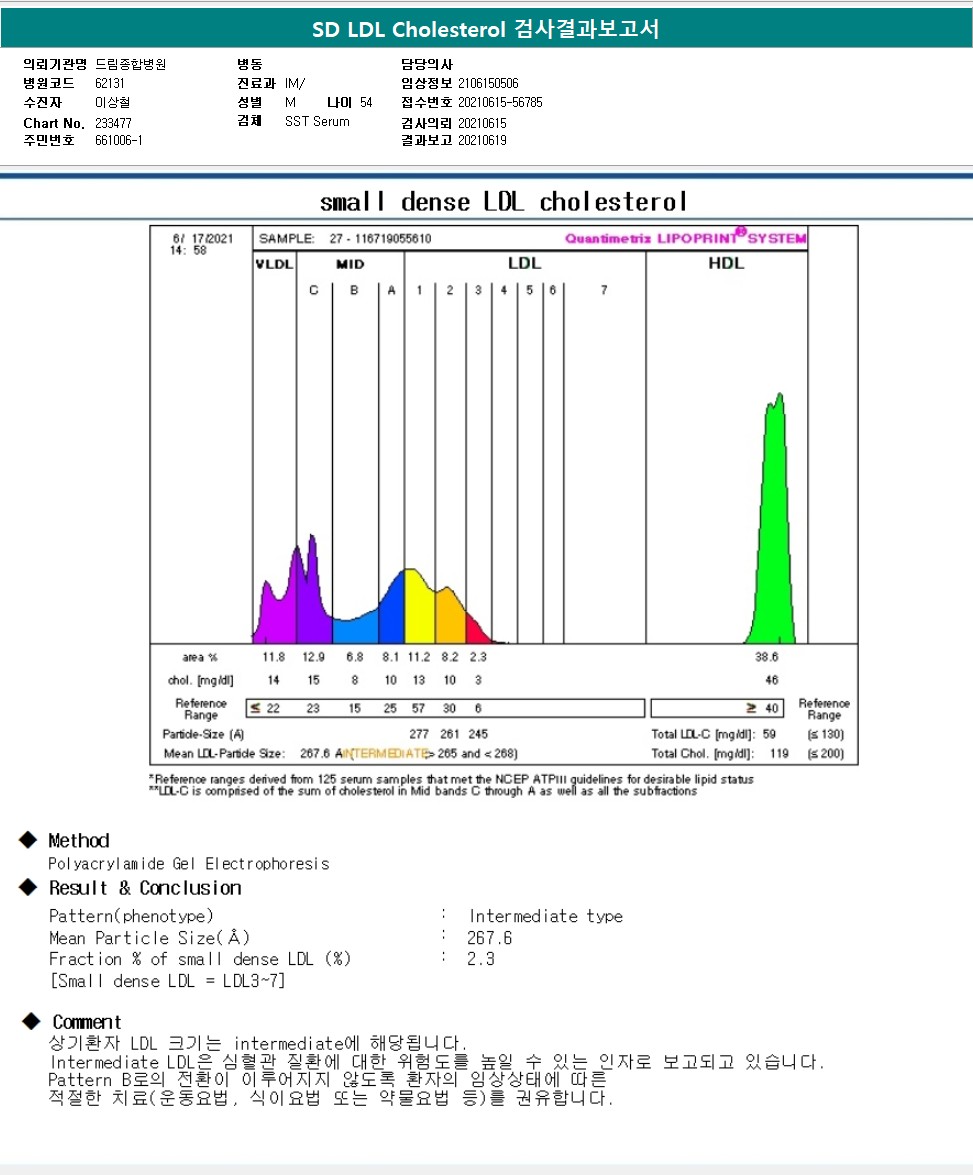Click the hospital code value '62131'
The height and width of the screenshot is (1175, 973).
109,83
